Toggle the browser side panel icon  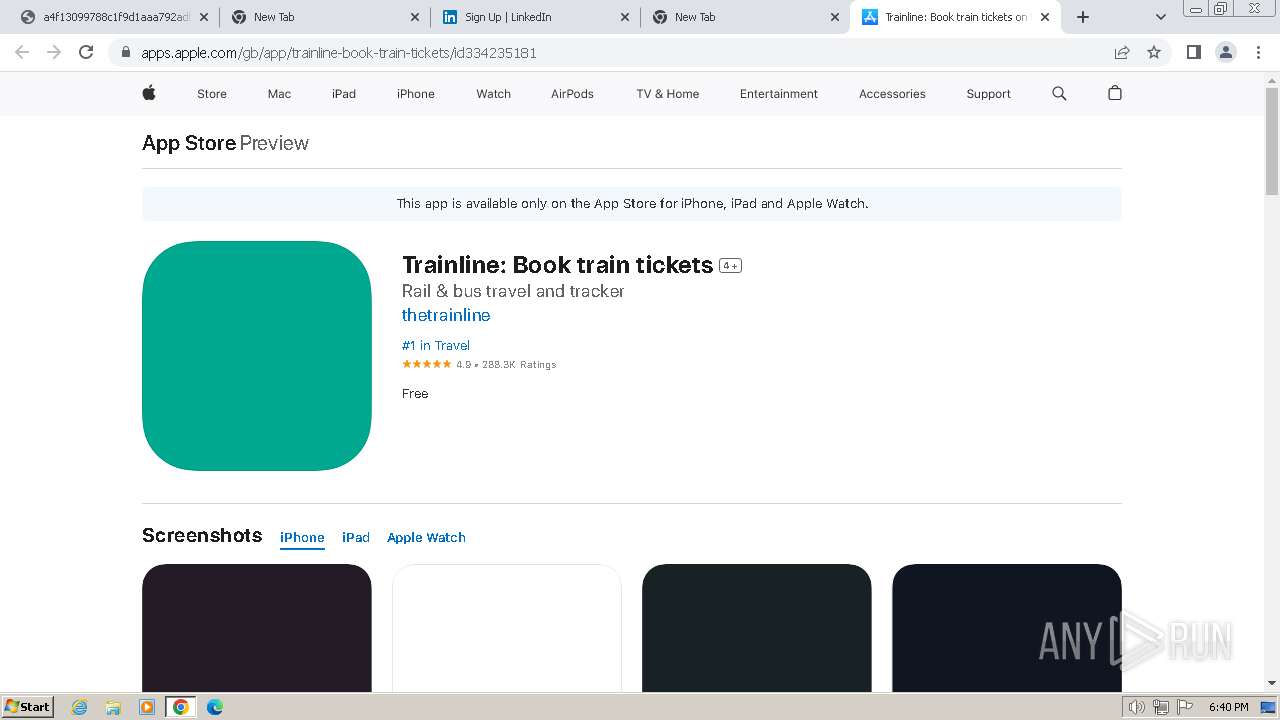(1193, 52)
